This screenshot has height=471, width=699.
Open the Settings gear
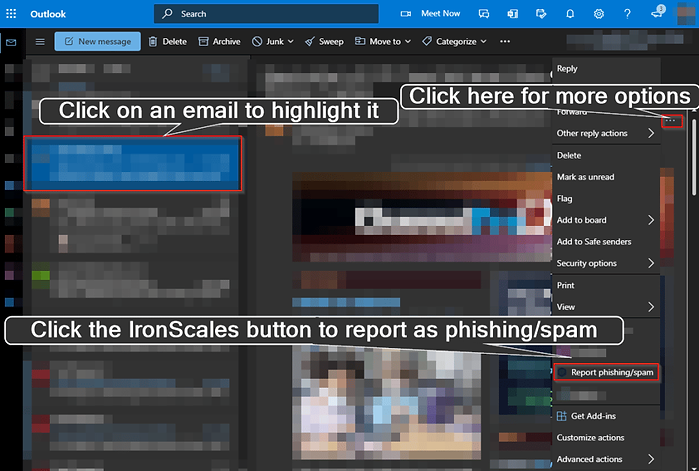[x=599, y=14]
